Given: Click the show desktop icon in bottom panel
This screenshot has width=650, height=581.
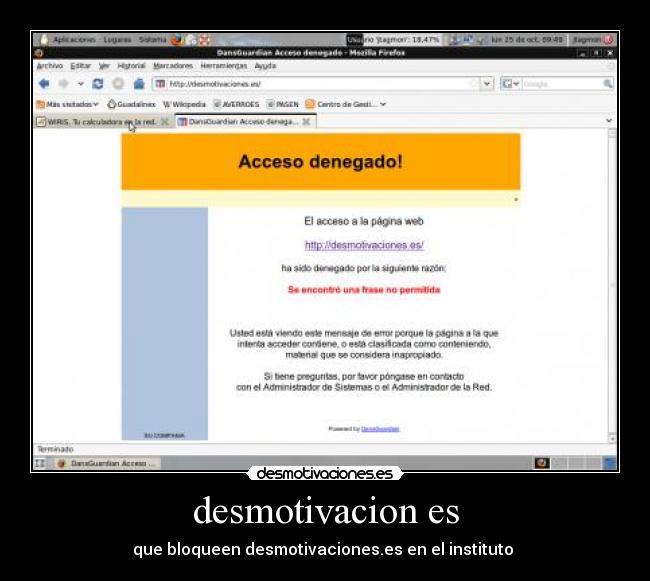Looking at the screenshot, I should 40,463.
